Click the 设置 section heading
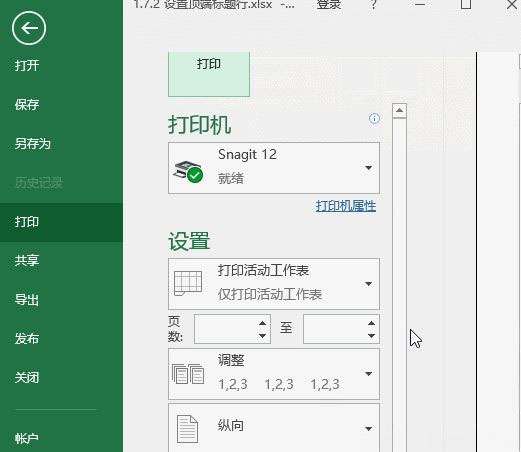521x452 pixels. (x=189, y=241)
